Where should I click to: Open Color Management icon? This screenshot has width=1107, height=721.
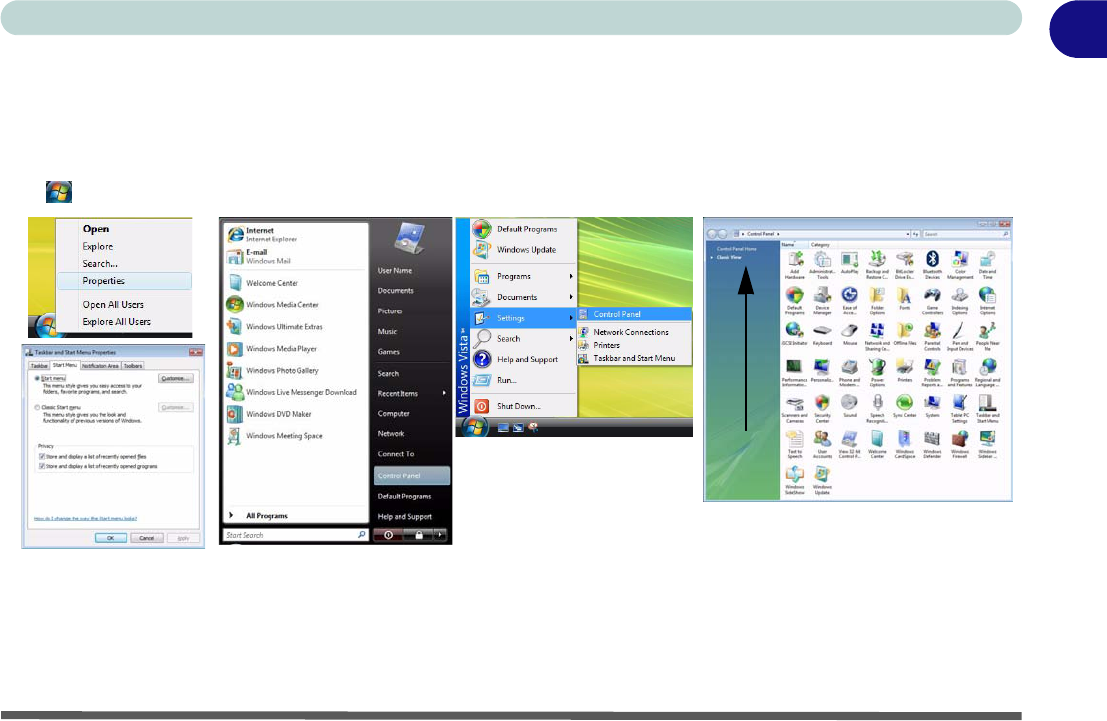tap(959, 265)
